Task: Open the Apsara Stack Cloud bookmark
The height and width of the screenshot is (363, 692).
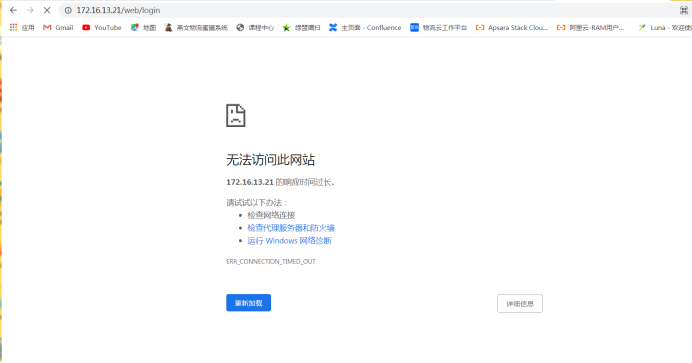Action: [x=512, y=27]
